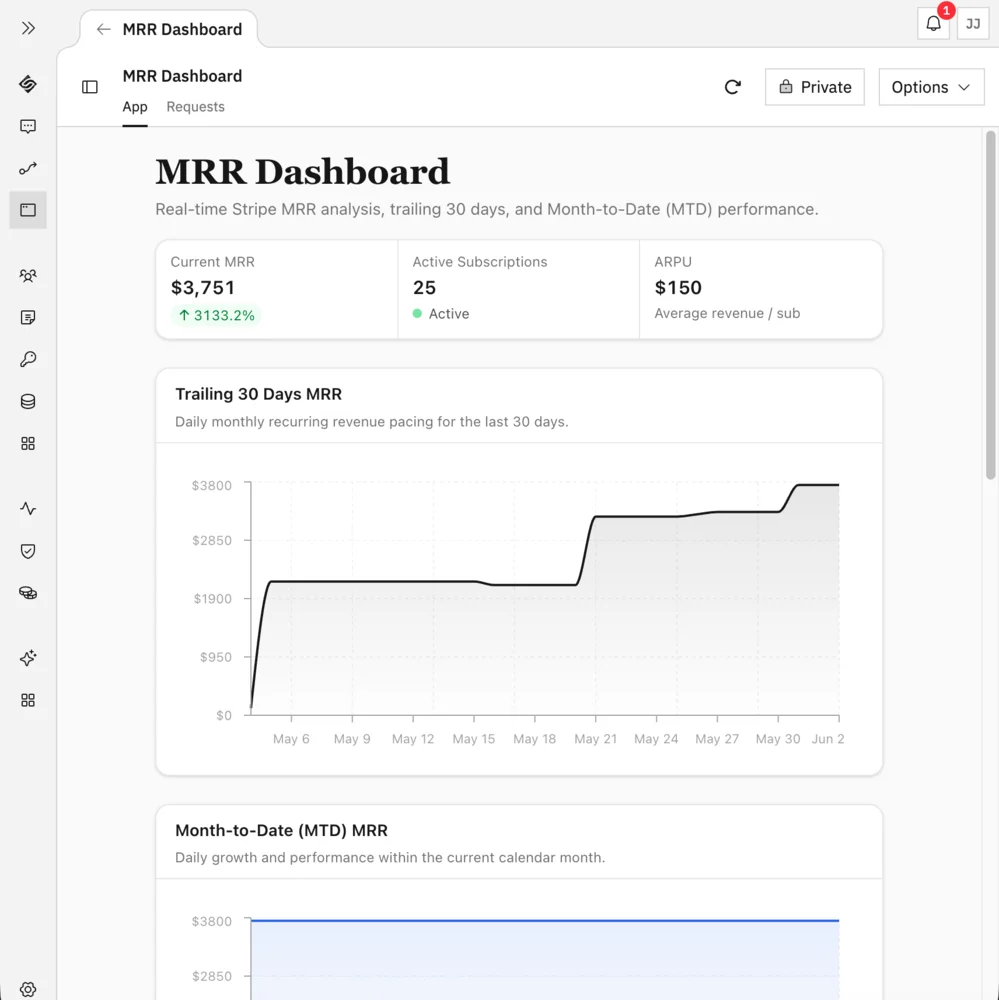Open the JJ user avatar menu

point(973,24)
